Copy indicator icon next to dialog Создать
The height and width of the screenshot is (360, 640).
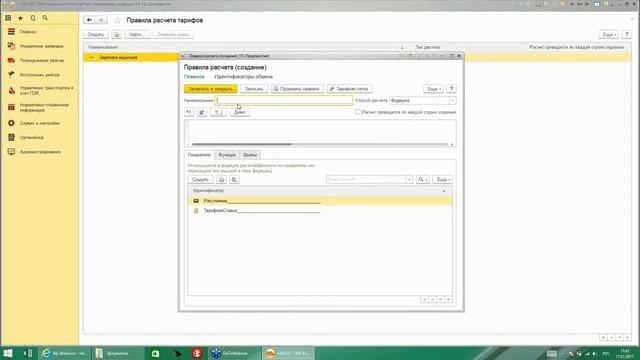coord(221,180)
